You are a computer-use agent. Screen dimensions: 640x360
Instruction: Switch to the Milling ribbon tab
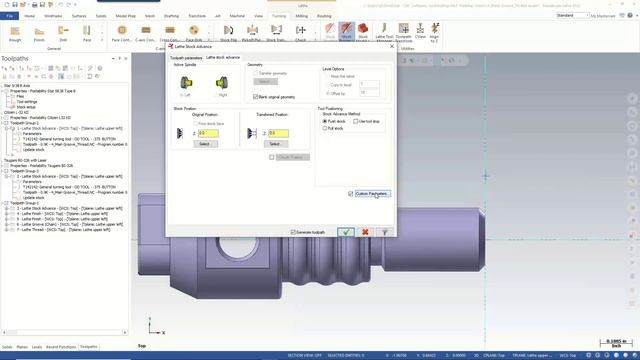point(302,16)
